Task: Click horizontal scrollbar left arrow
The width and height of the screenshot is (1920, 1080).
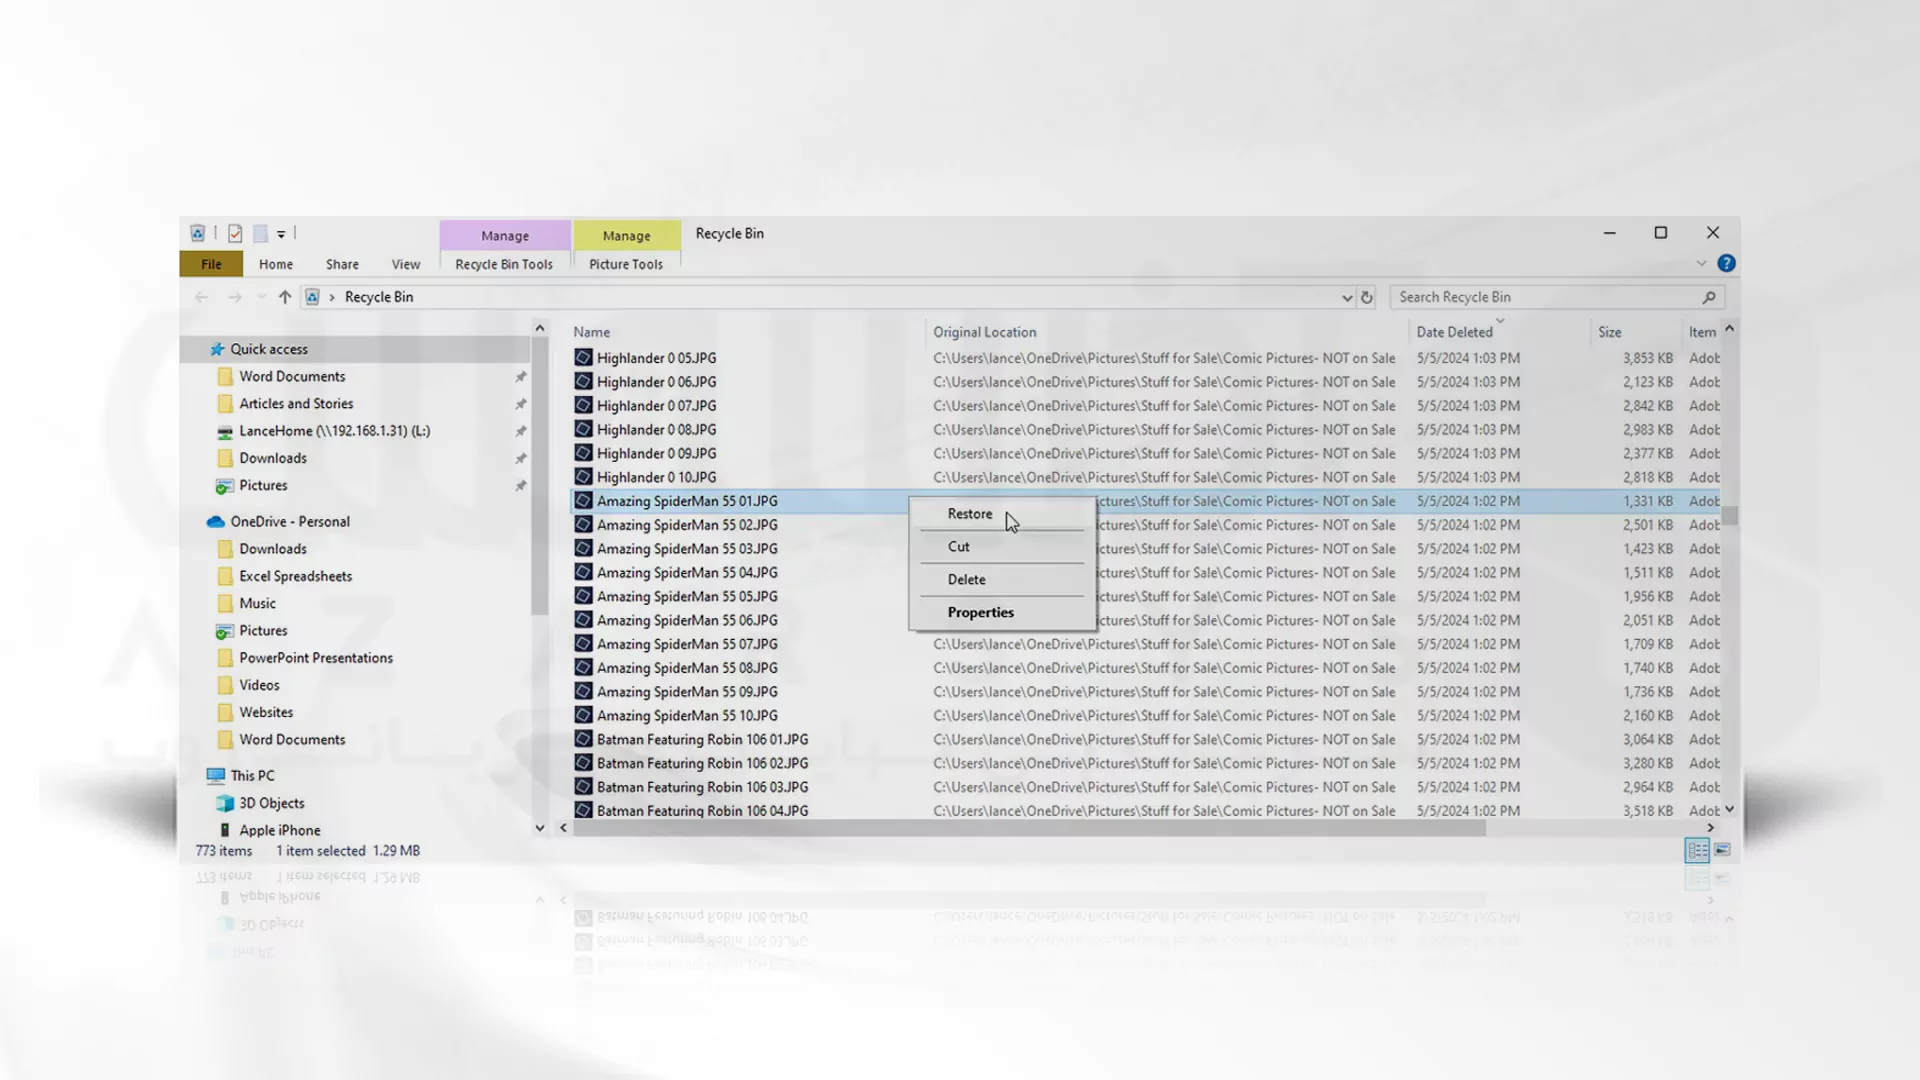Action: 563,828
